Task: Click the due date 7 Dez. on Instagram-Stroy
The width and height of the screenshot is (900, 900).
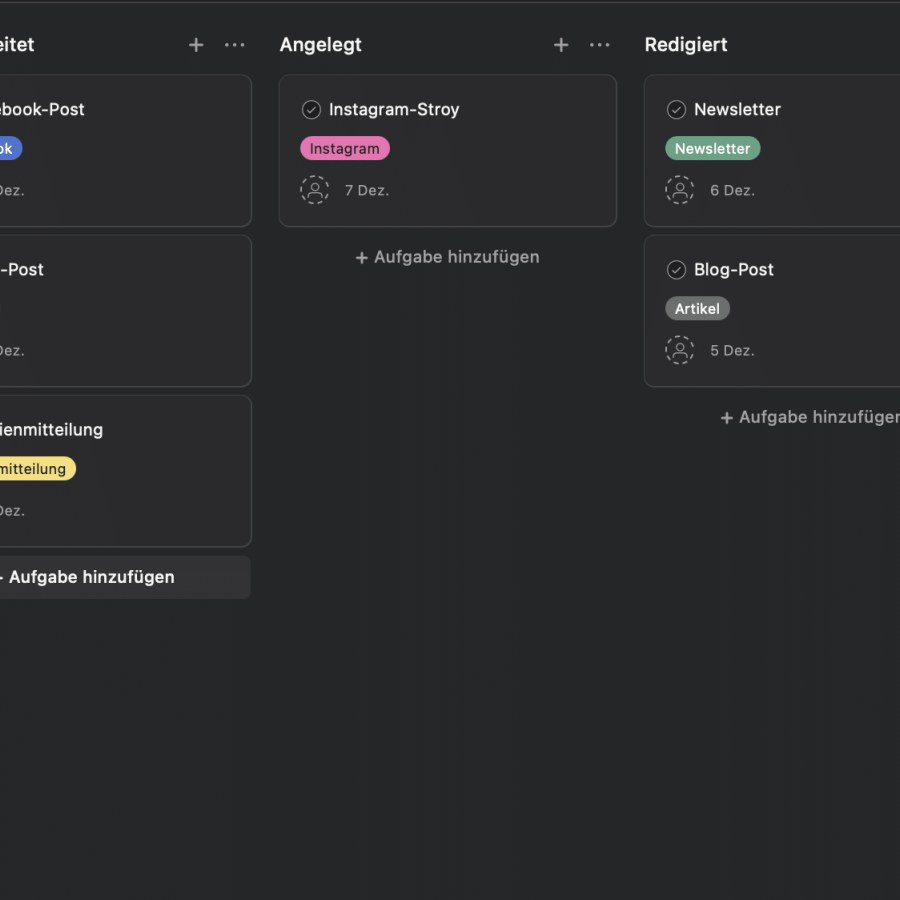Action: click(x=368, y=190)
